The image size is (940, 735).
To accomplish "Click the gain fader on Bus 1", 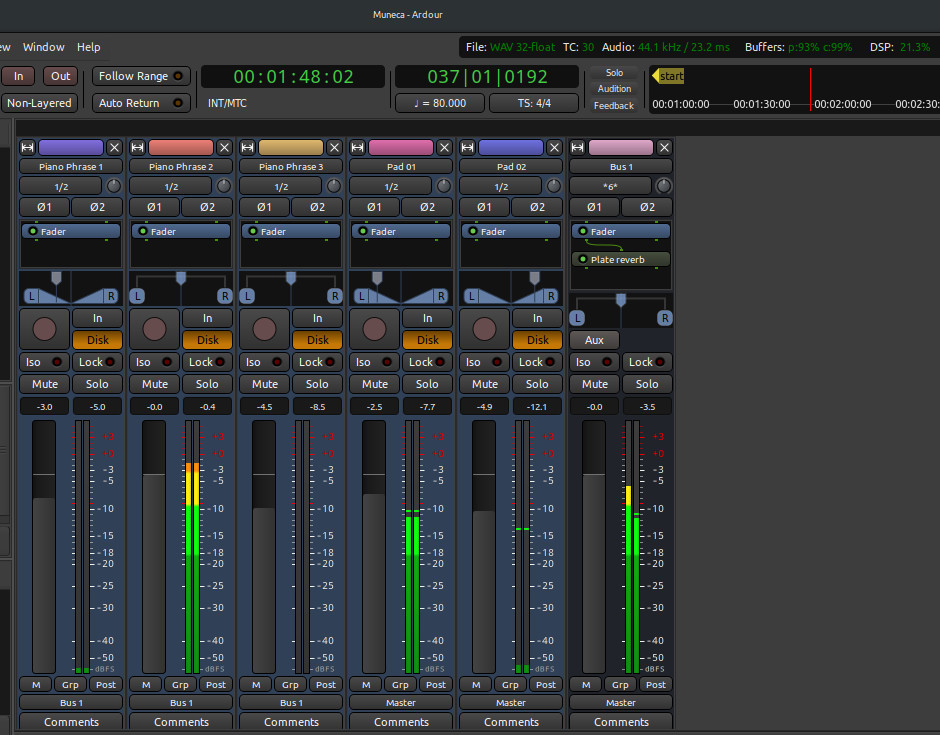I will pos(594,547).
